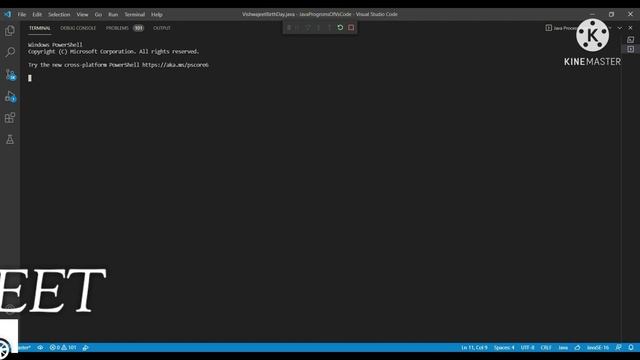Open the Java Process terminal selector
Screen dimensions: 640x360
561,28
